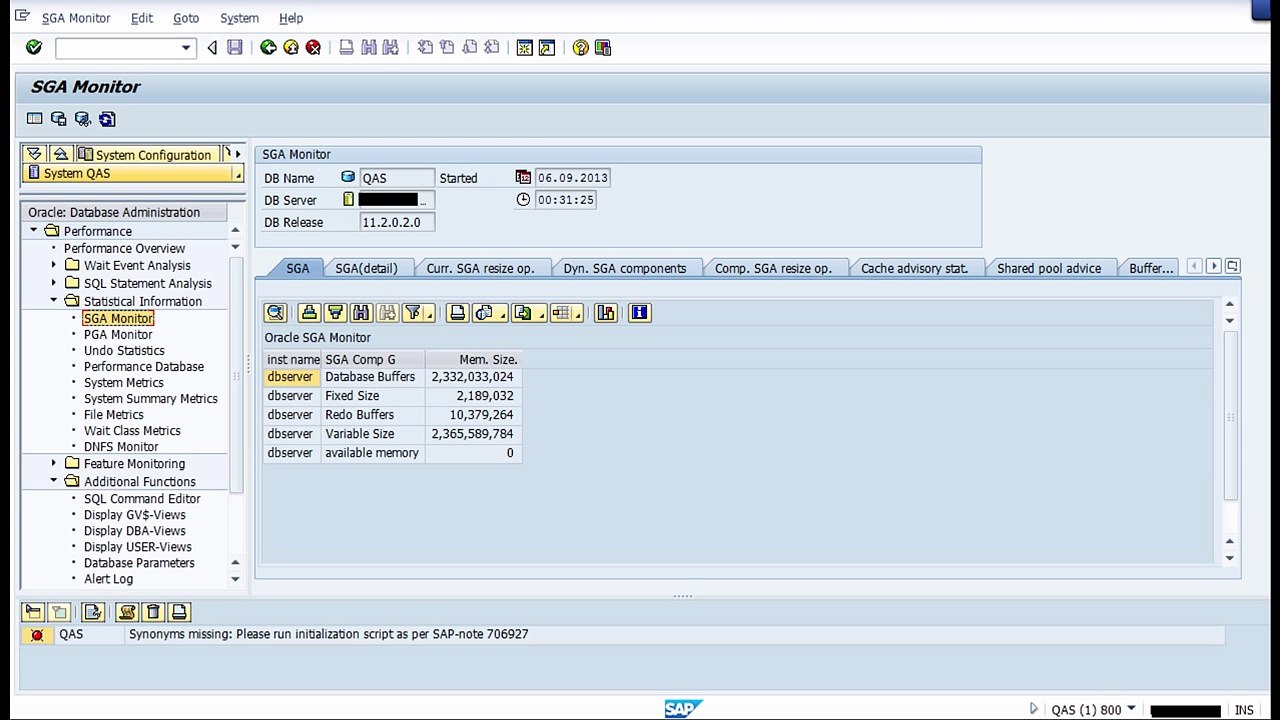Open the SGA Monitor menu

[76, 18]
